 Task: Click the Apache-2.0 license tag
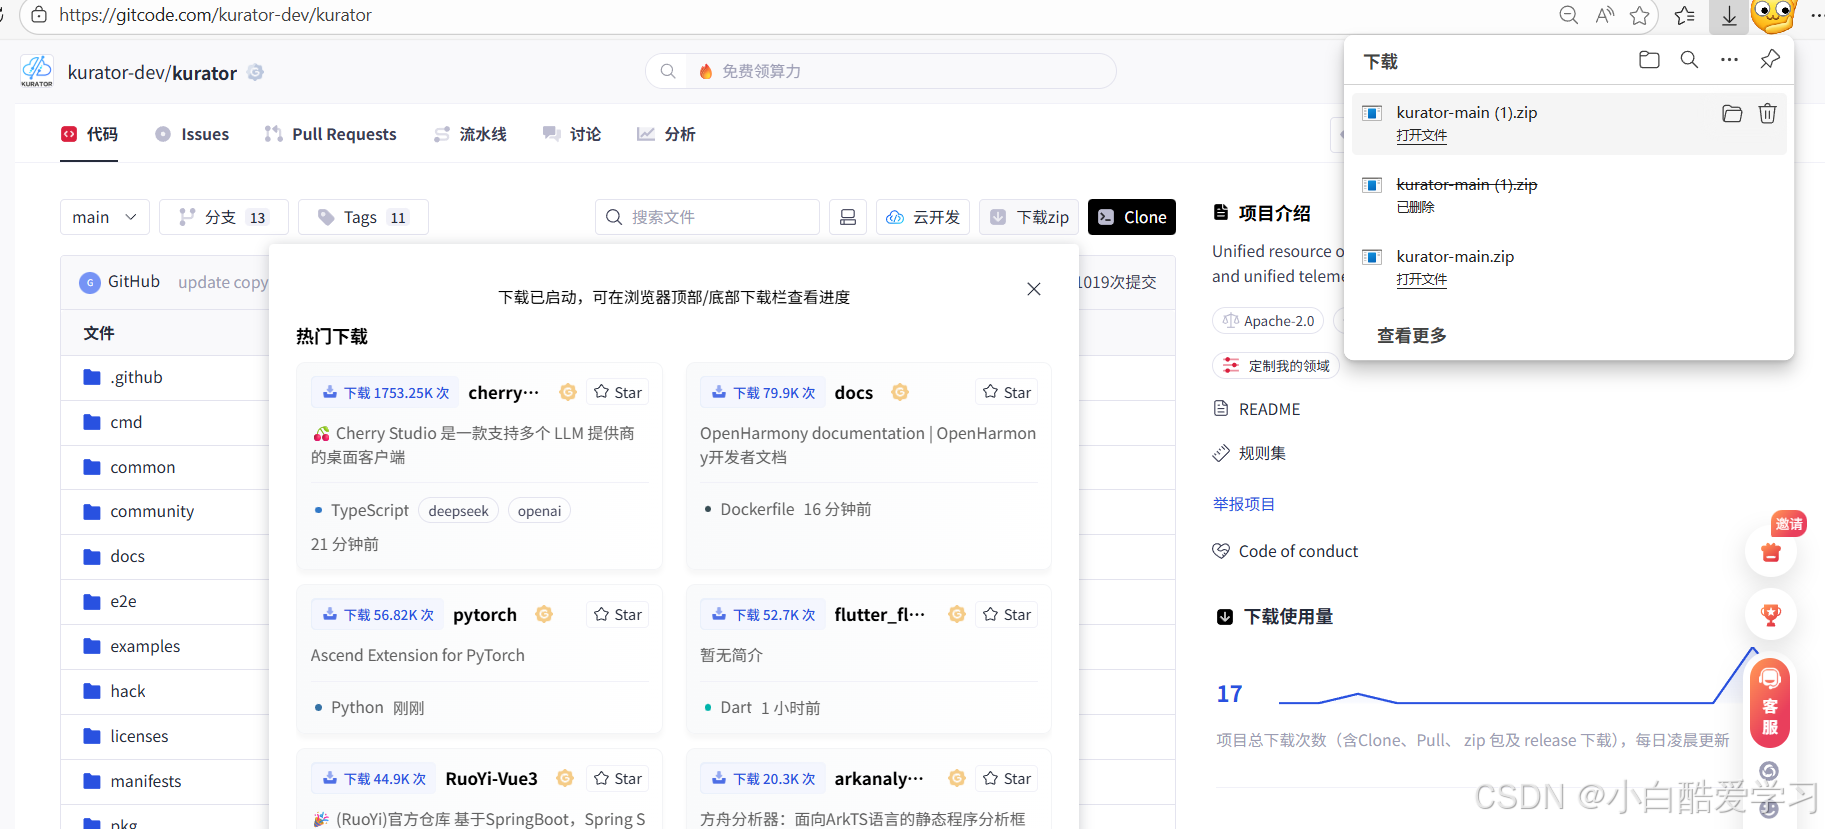coord(1268,321)
